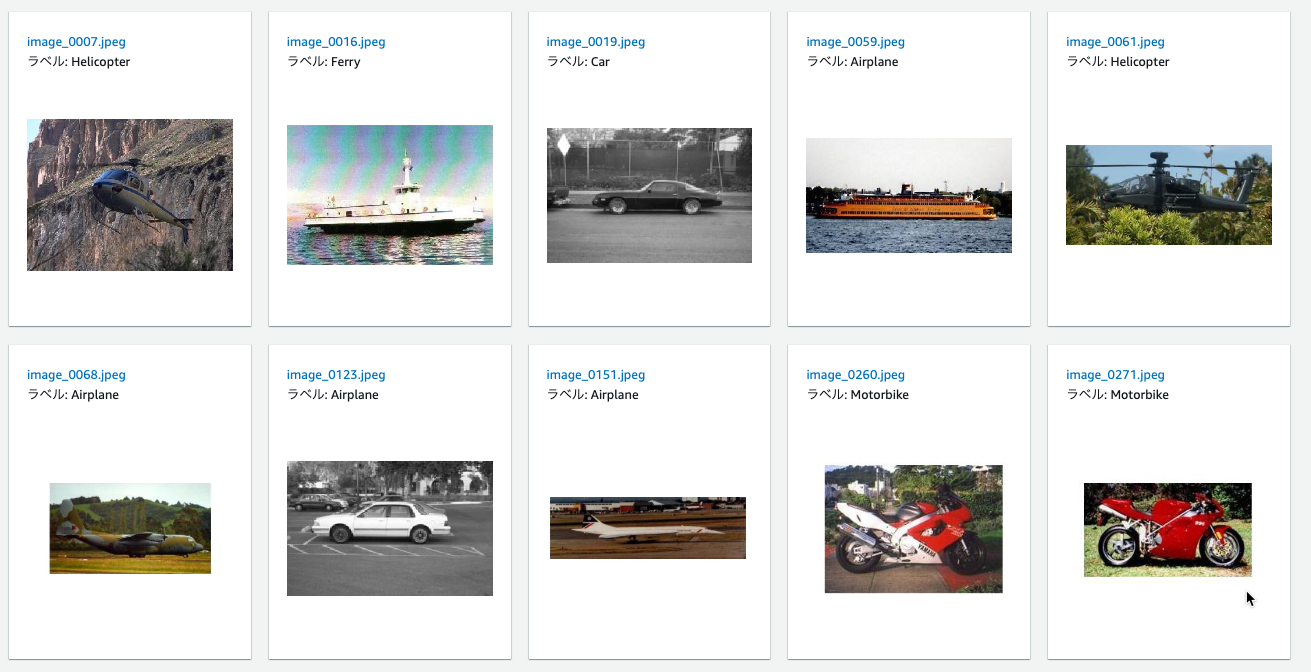The height and width of the screenshot is (672, 1311).
Task: Select the Concorde airplane thumbnail
Action: (648, 528)
